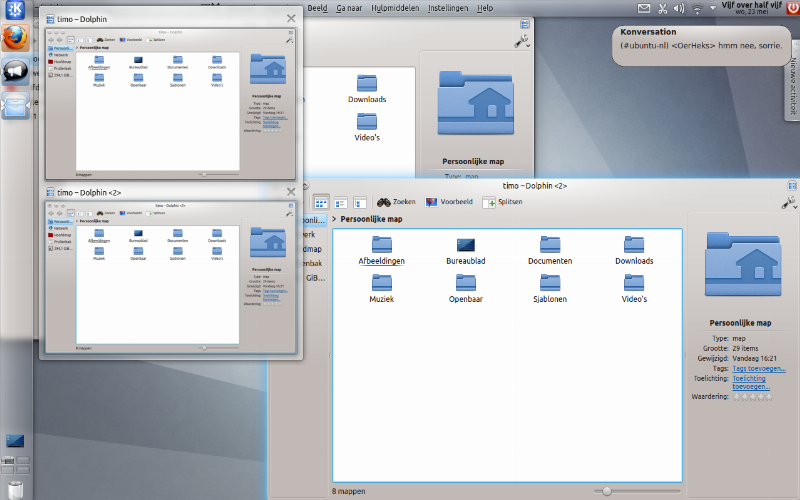The width and height of the screenshot is (800, 500).
Task: Click the volume speaker tray icon
Action: coord(679,8)
